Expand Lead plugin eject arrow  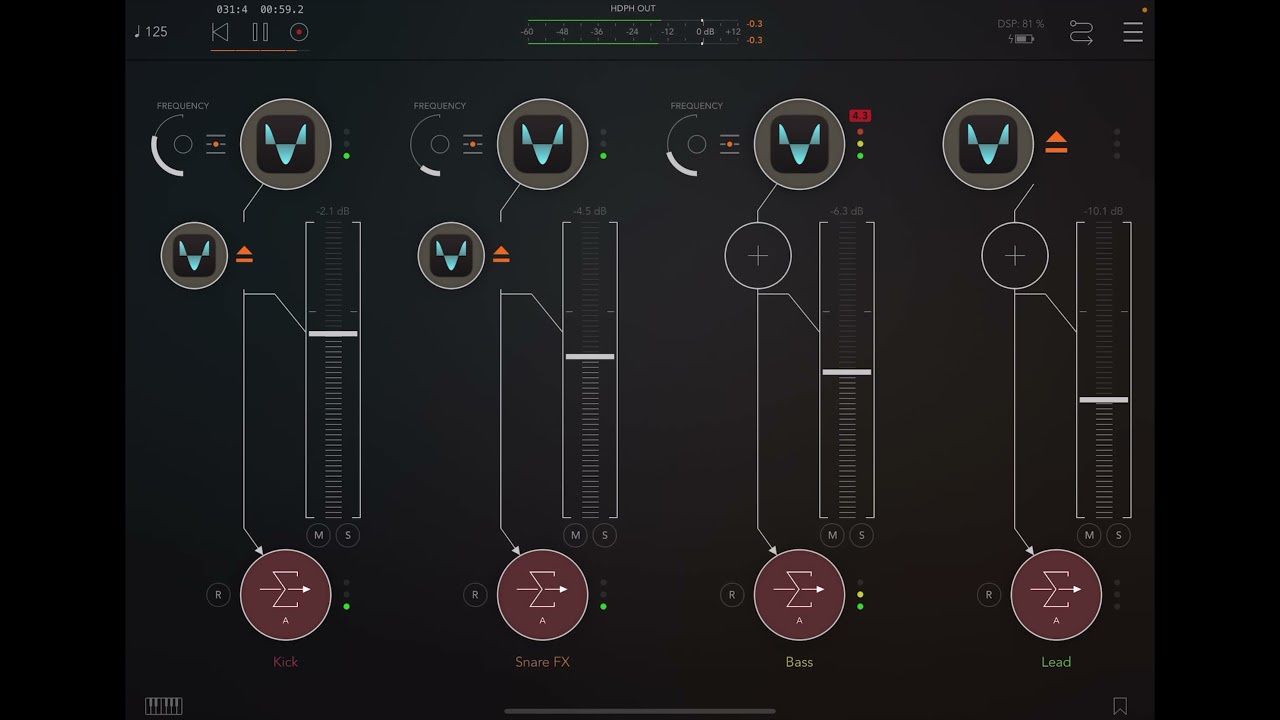tap(1056, 144)
